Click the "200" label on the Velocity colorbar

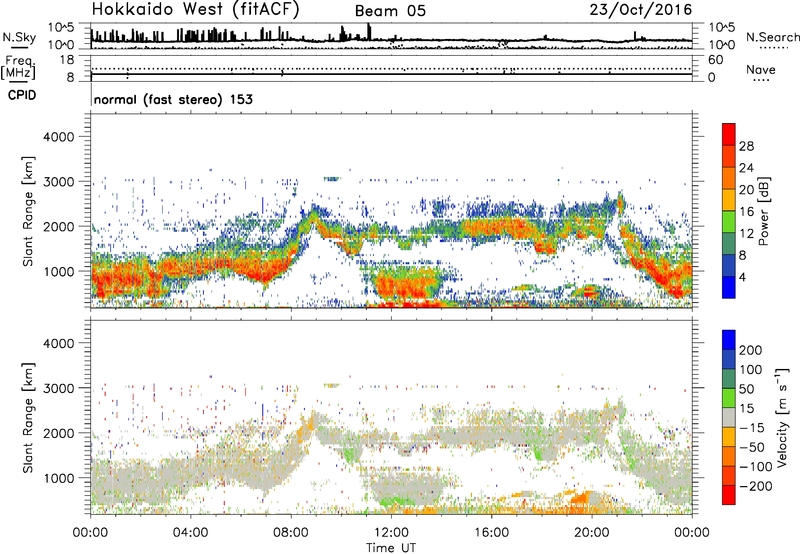pos(751,350)
